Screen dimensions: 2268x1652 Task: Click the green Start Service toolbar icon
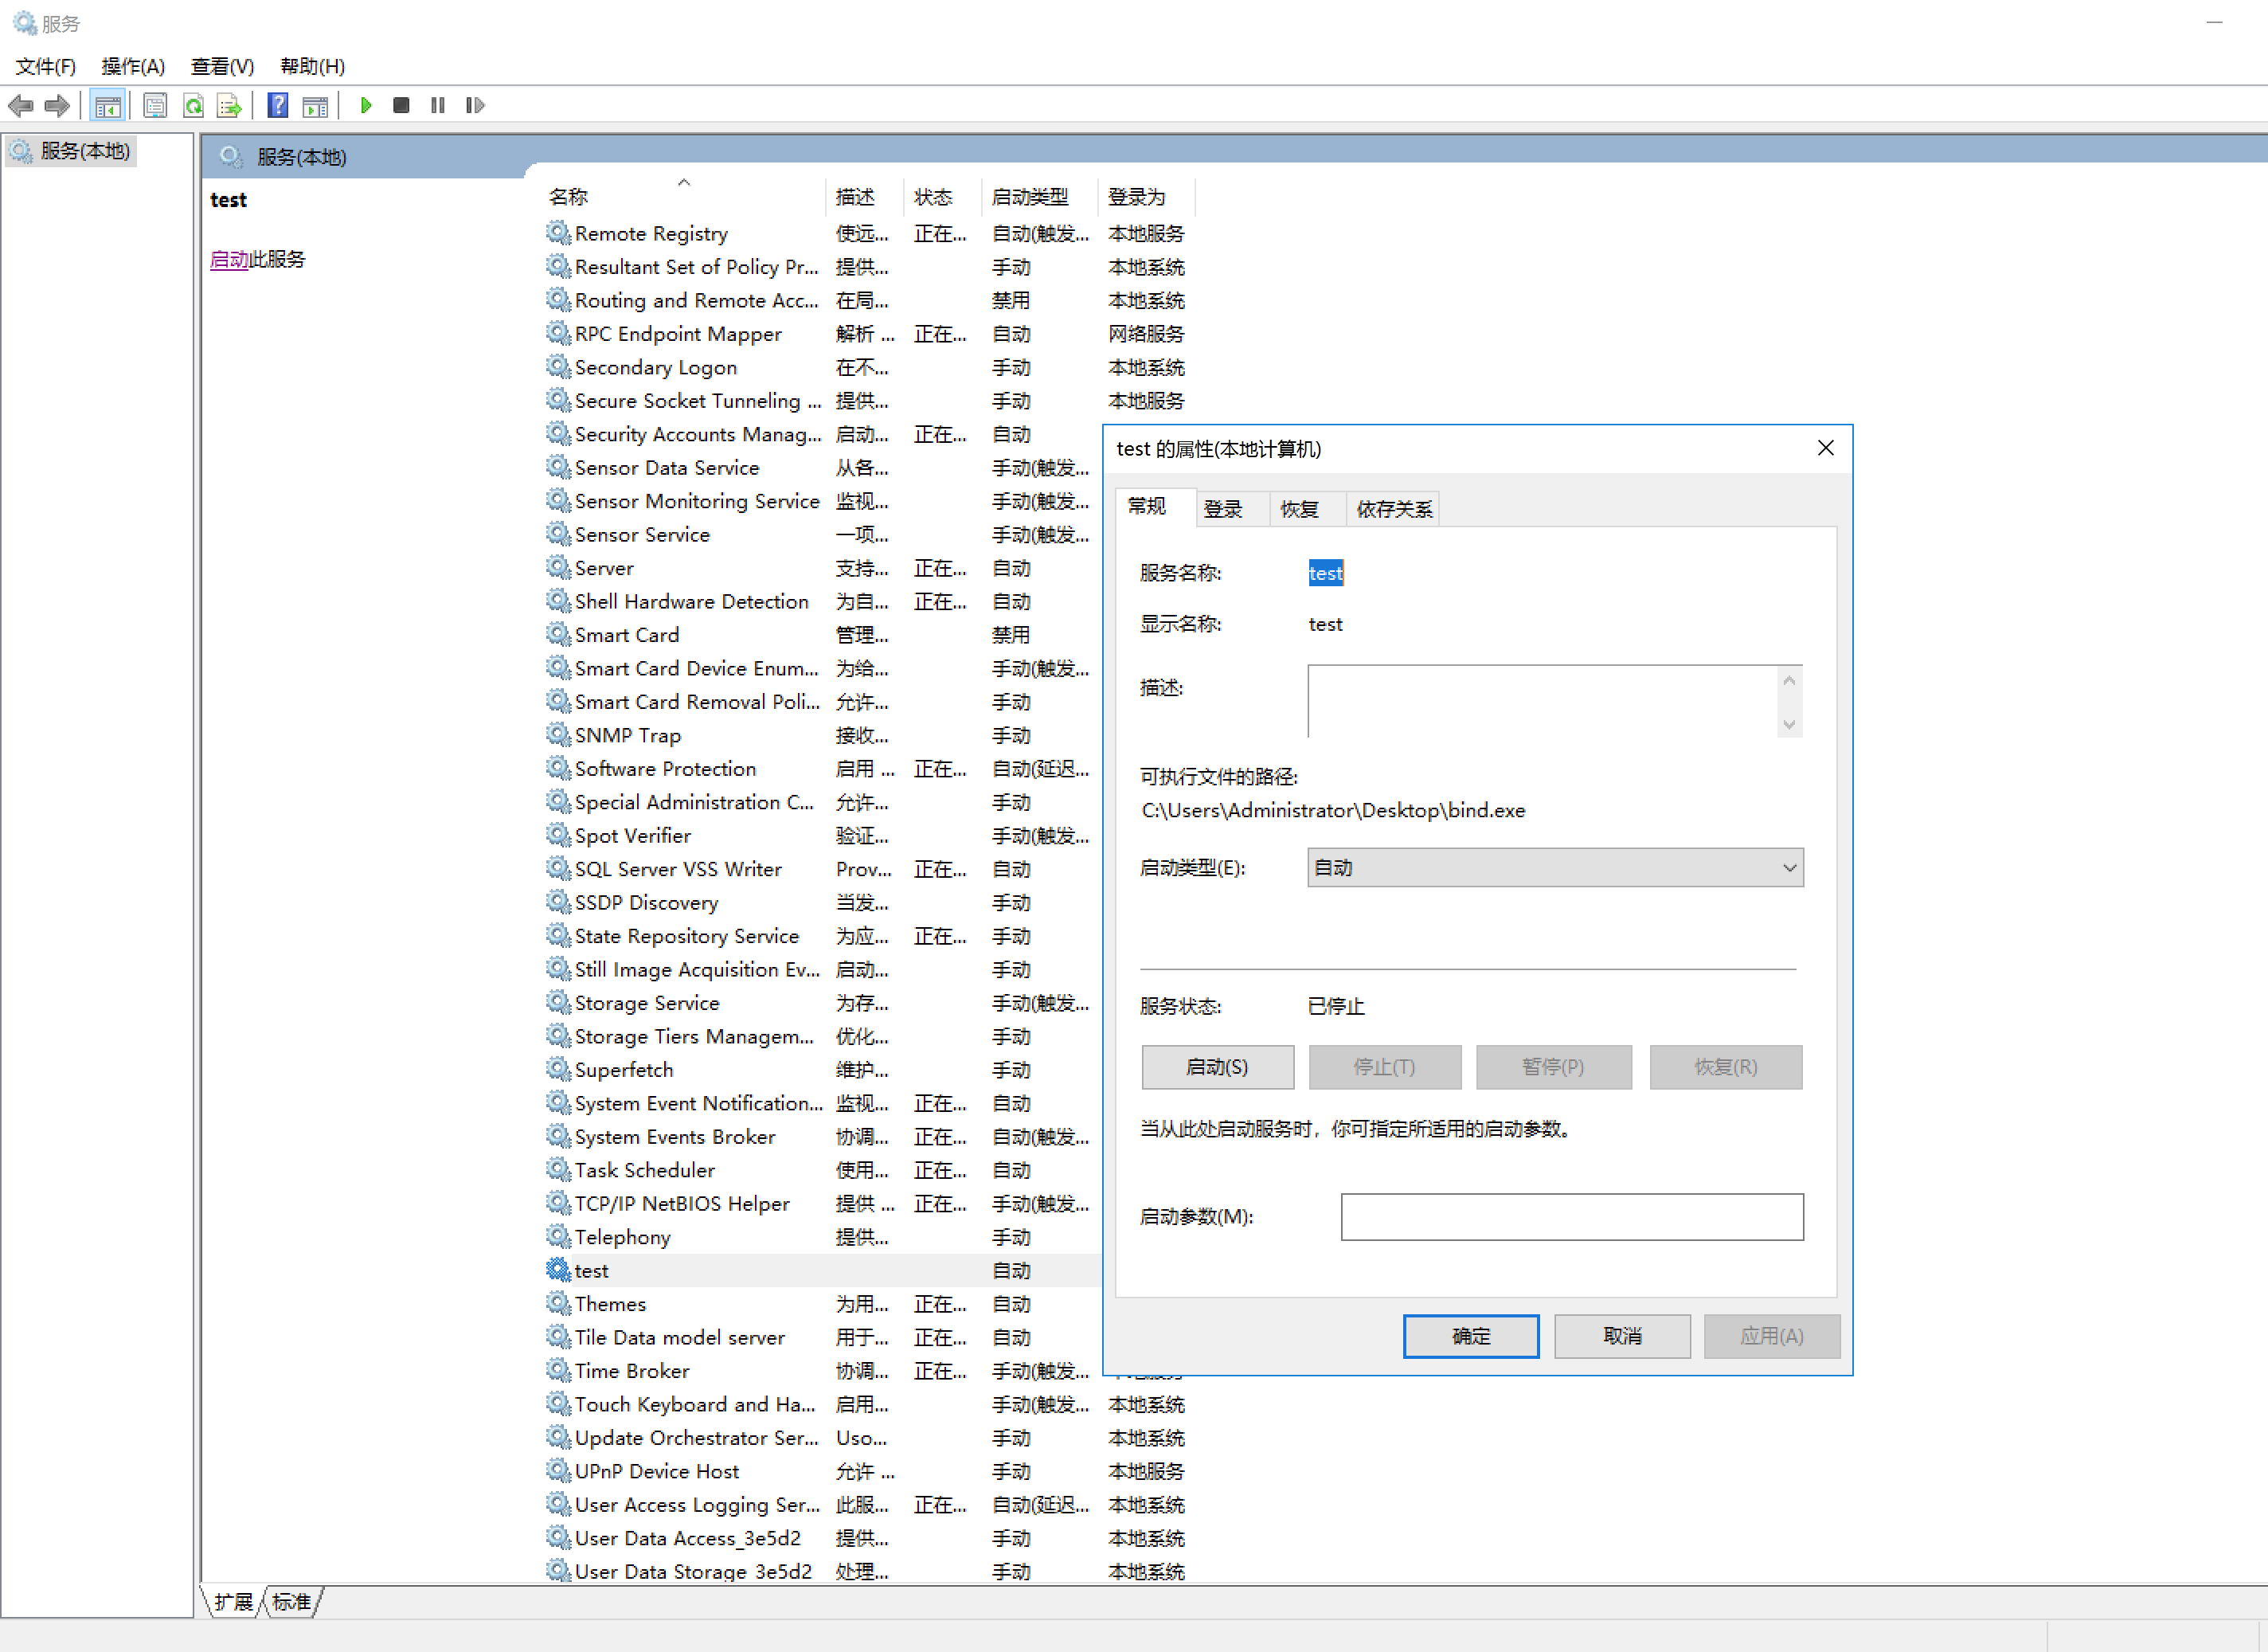[366, 105]
